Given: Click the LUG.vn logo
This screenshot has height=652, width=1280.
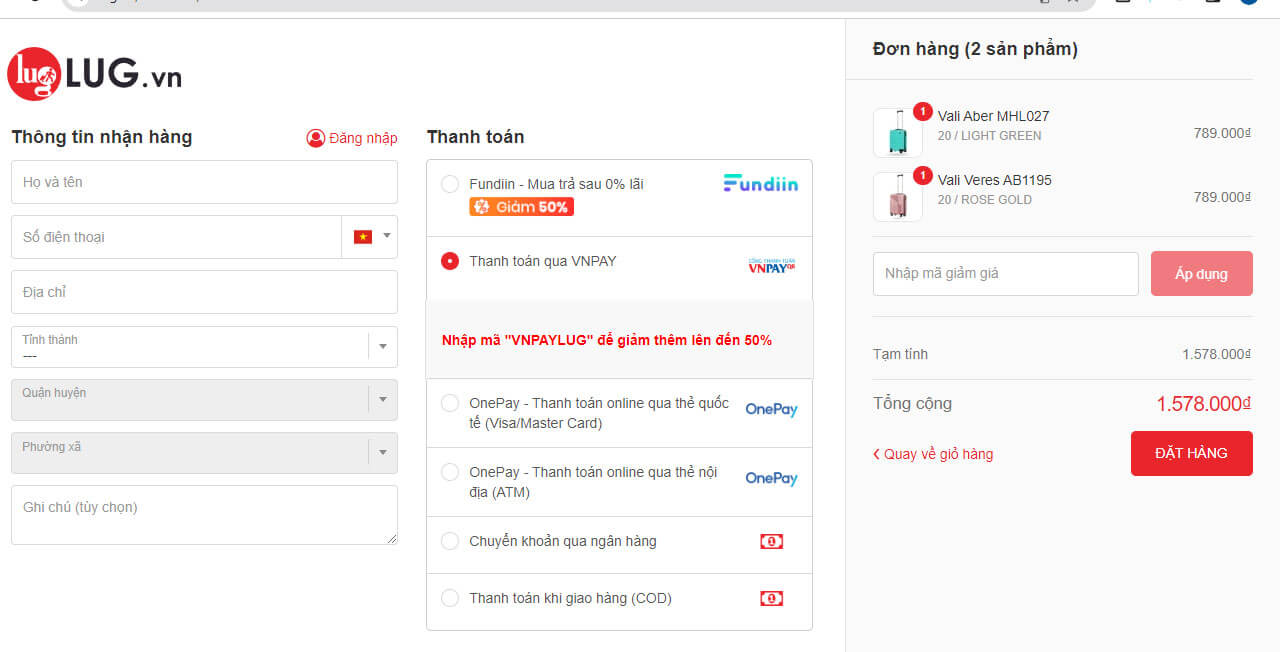Looking at the screenshot, I should coord(95,74).
